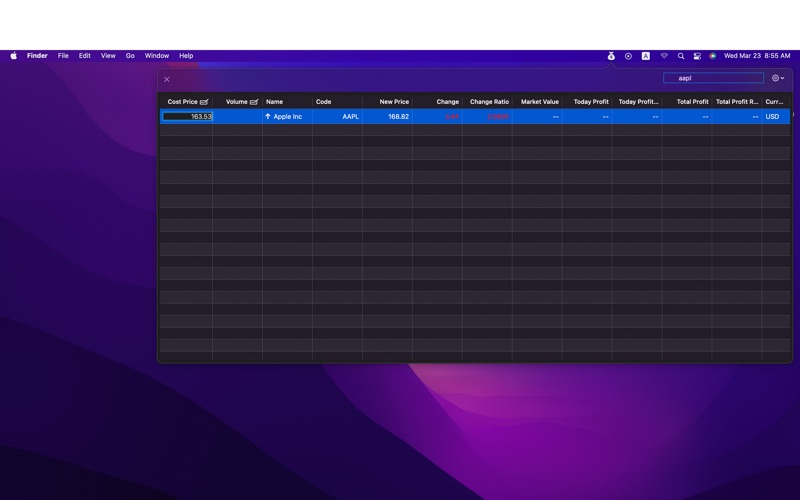This screenshot has height=500, width=800.
Task: Click the Apple logo menu
Action: [x=13, y=56]
